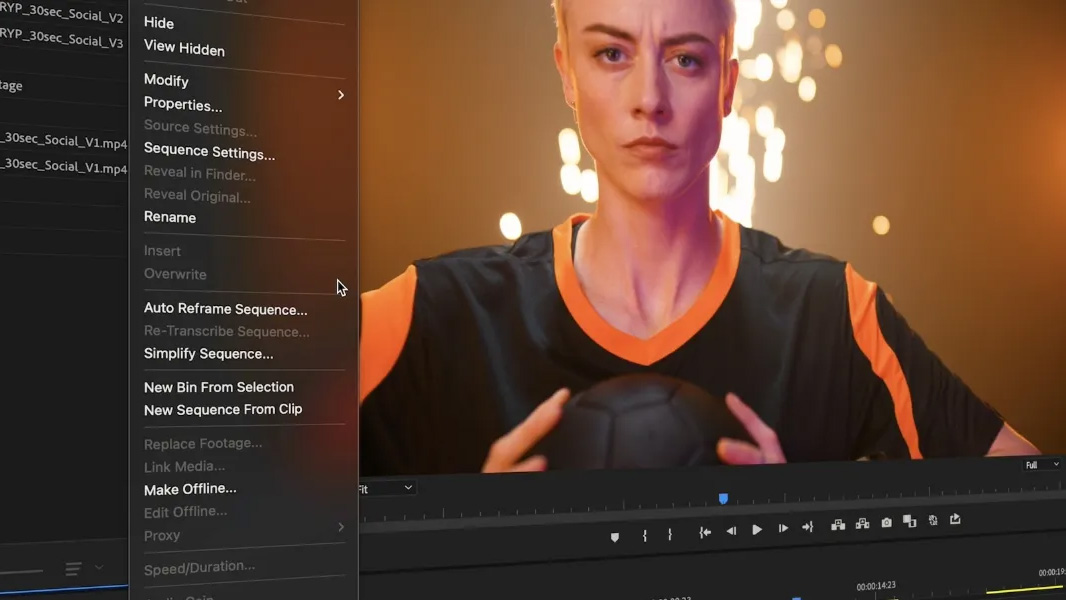
Task: Click the Lift icon
Action: coord(838,525)
